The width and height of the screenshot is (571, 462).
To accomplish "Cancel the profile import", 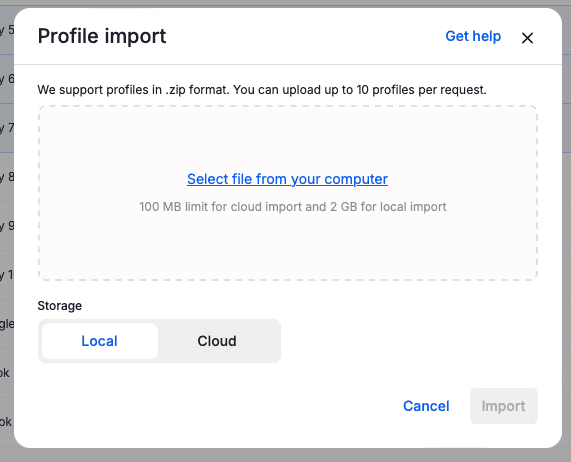I will coord(426,406).
